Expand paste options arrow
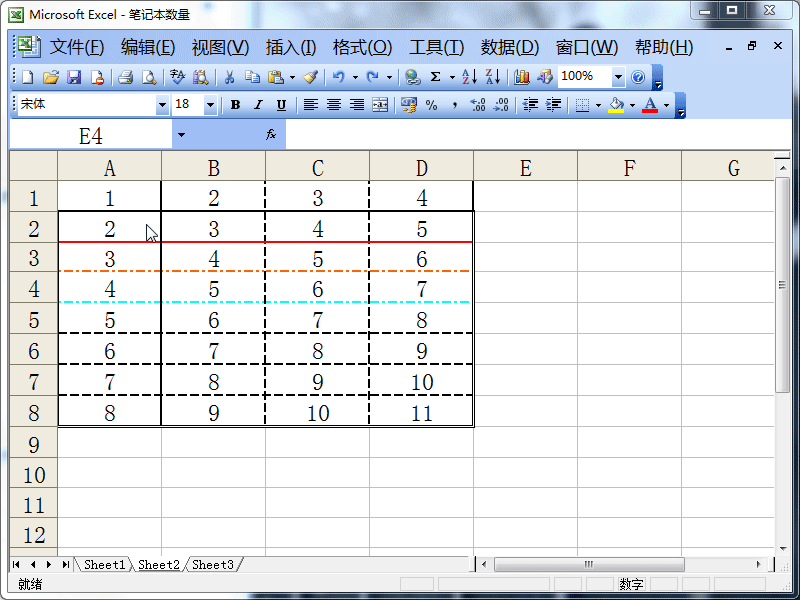The image size is (800, 600). point(292,78)
